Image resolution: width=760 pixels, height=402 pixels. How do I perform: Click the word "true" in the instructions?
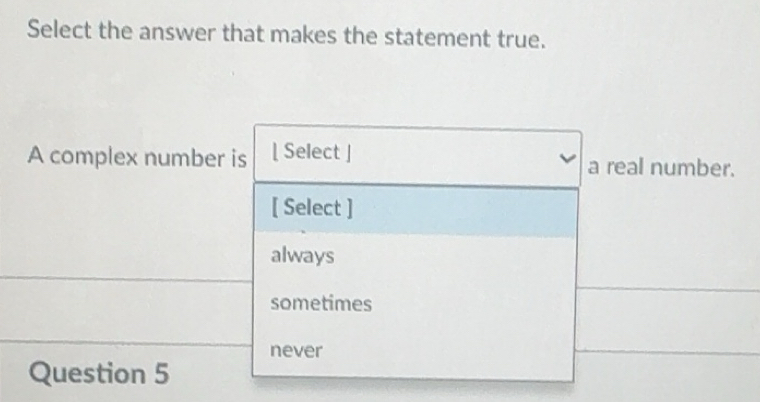(x=523, y=39)
